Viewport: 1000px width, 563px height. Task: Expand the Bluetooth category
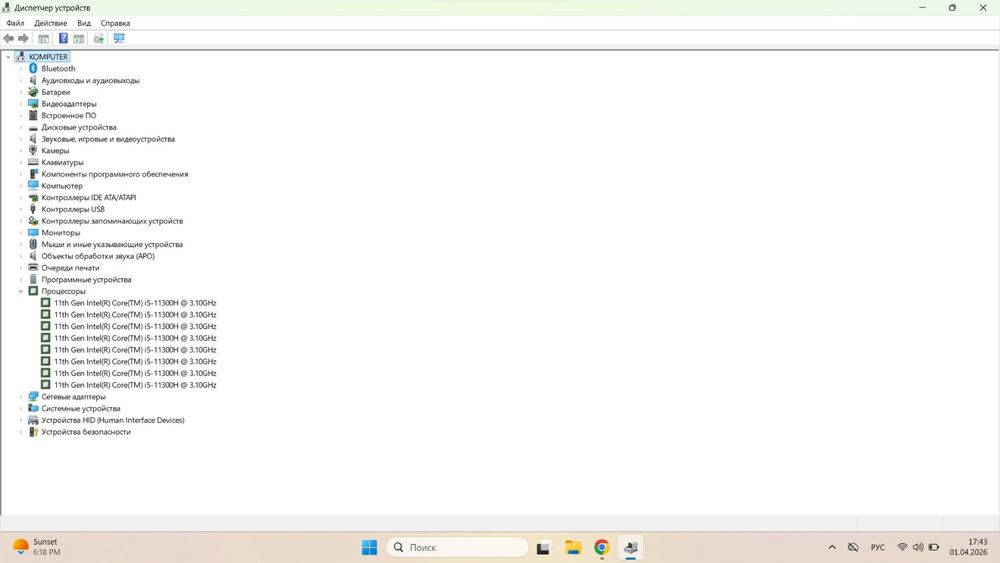pyautogui.click(x=20, y=68)
